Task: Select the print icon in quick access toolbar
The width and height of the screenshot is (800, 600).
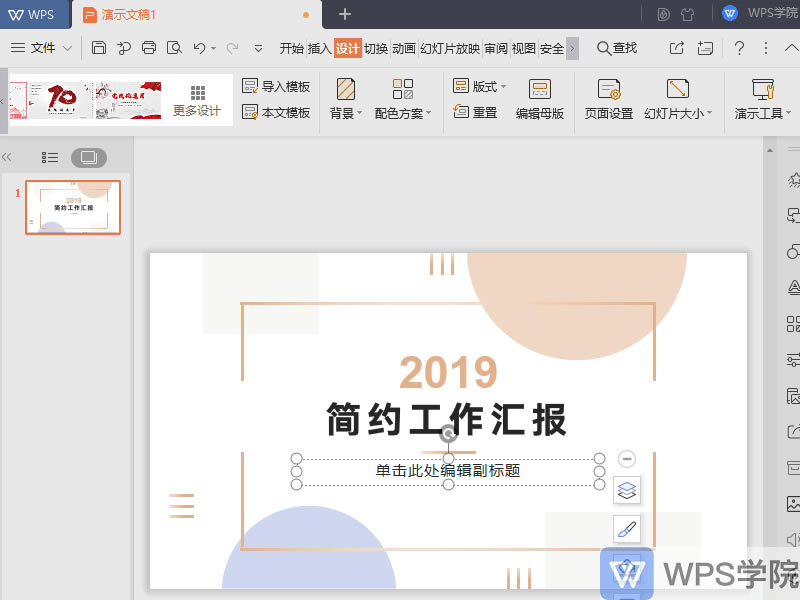Action: [150, 47]
